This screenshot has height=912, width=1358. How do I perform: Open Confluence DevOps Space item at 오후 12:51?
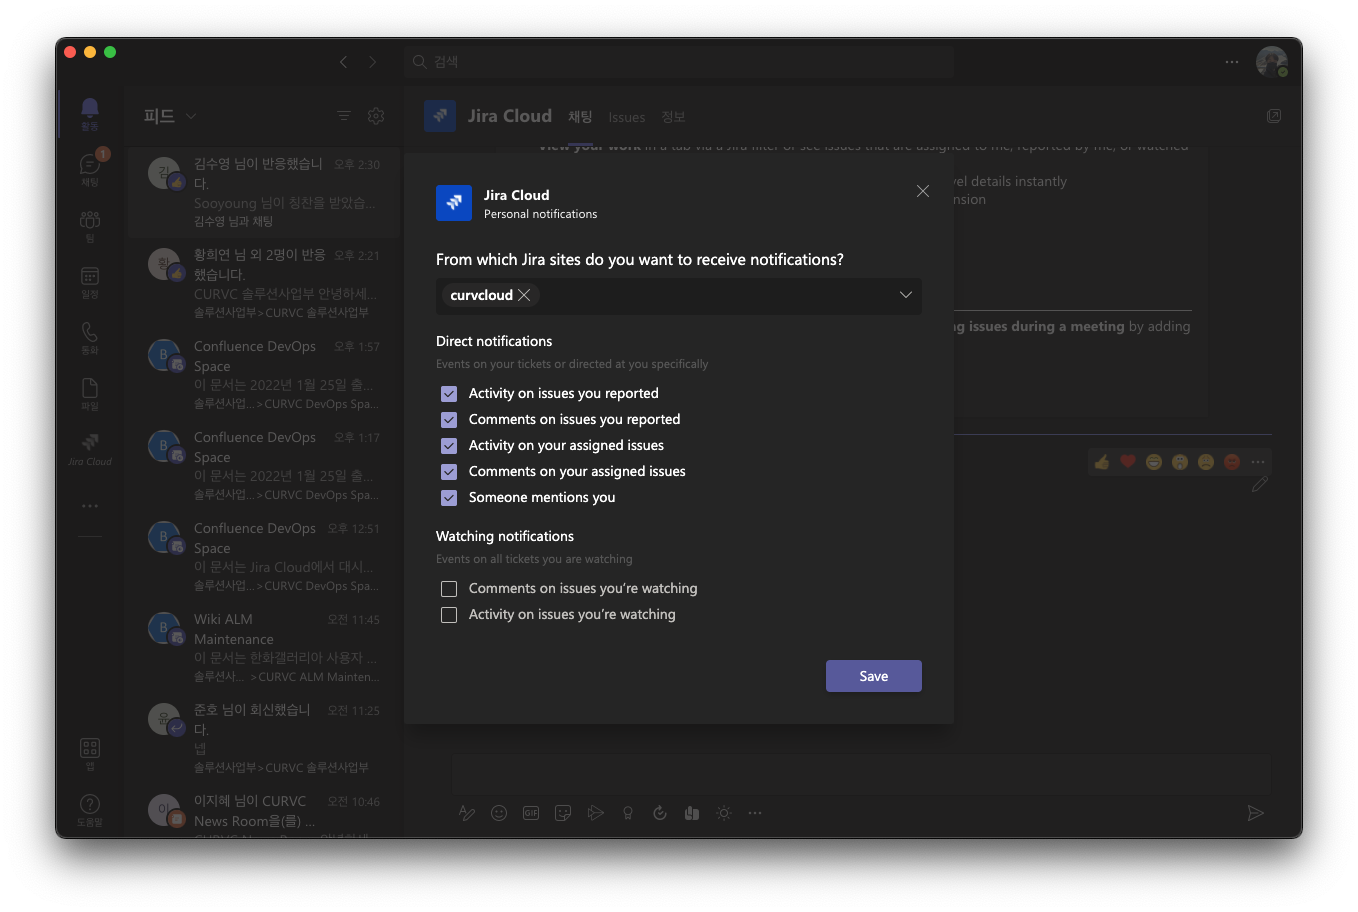(264, 556)
